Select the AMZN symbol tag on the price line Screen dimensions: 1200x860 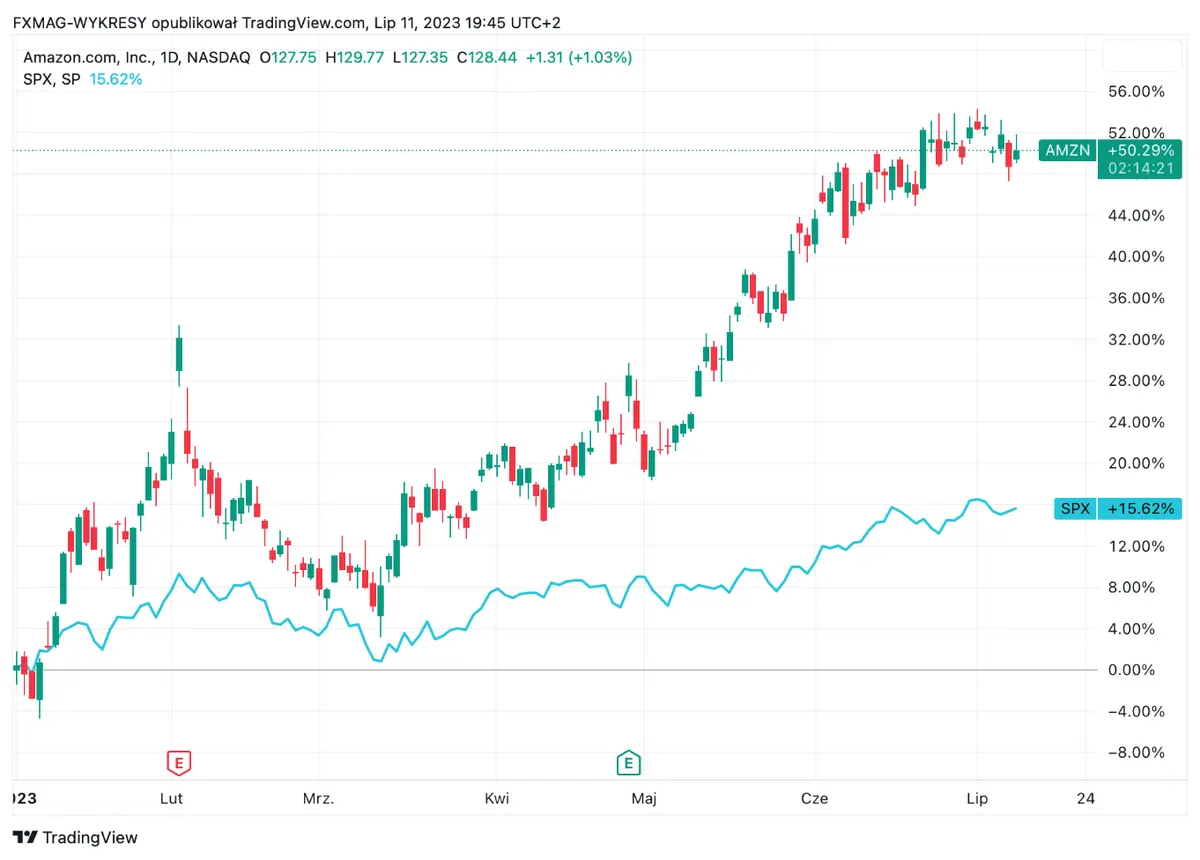click(x=1067, y=151)
